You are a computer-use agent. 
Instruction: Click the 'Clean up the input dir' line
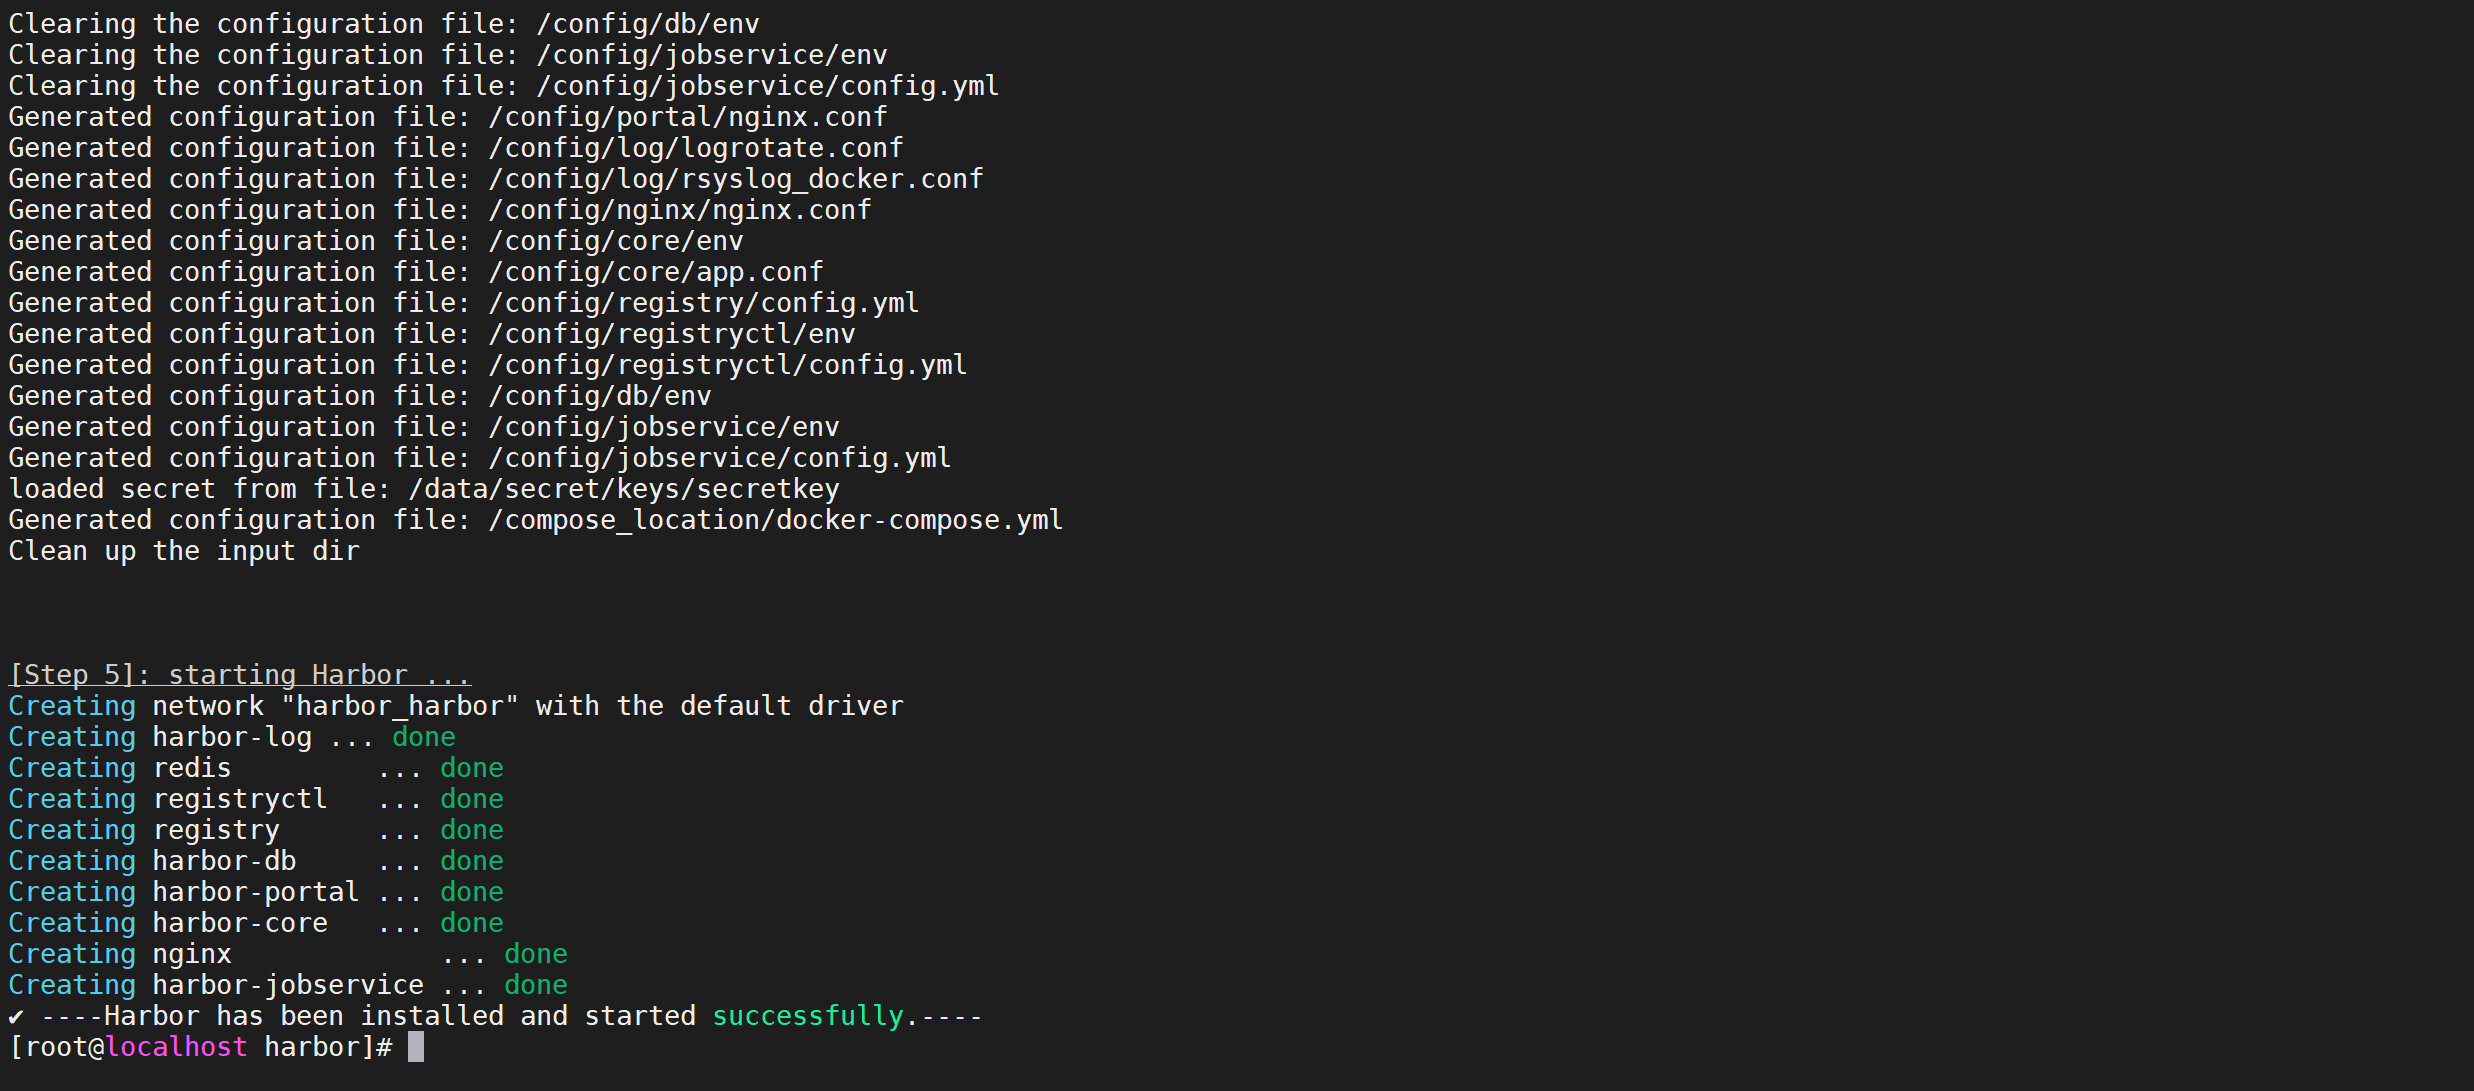[x=184, y=551]
